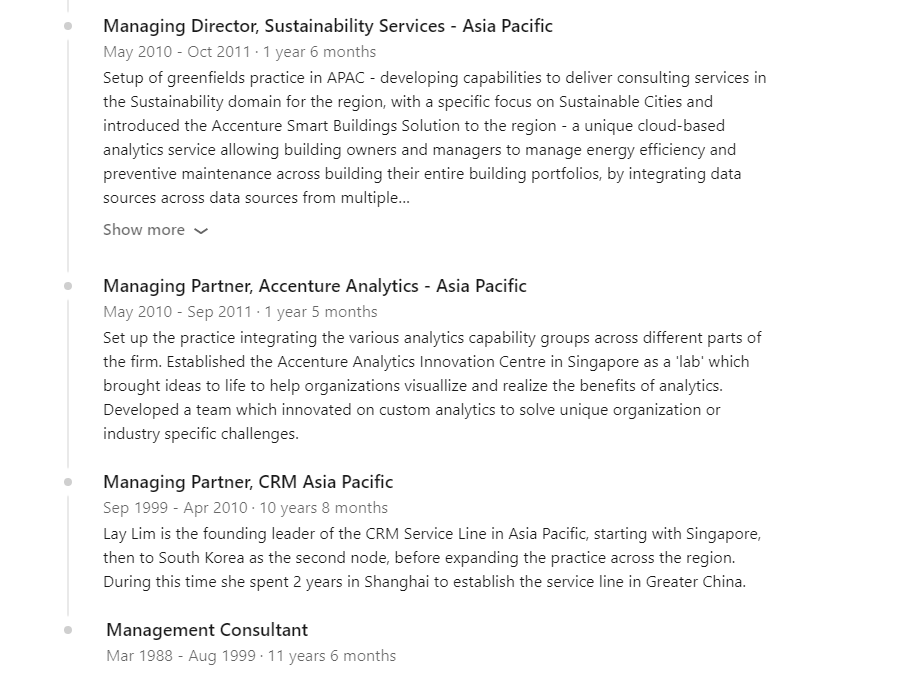Open Managing Director, Sustainability Services title
Image resolution: width=919 pixels, height=681 pixels.
[328, 26]
